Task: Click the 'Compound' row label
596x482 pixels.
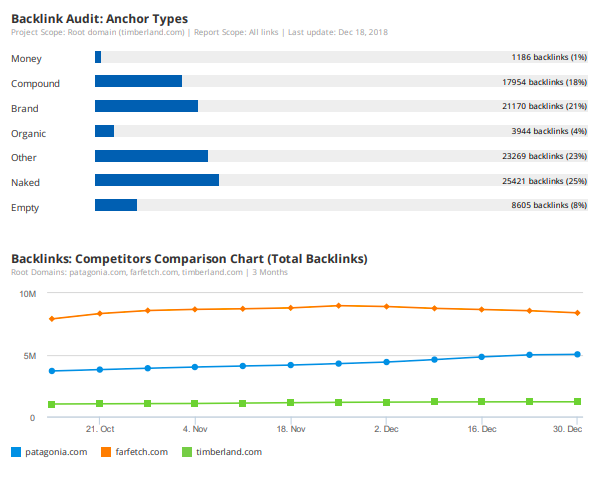Action: point(35,84)
